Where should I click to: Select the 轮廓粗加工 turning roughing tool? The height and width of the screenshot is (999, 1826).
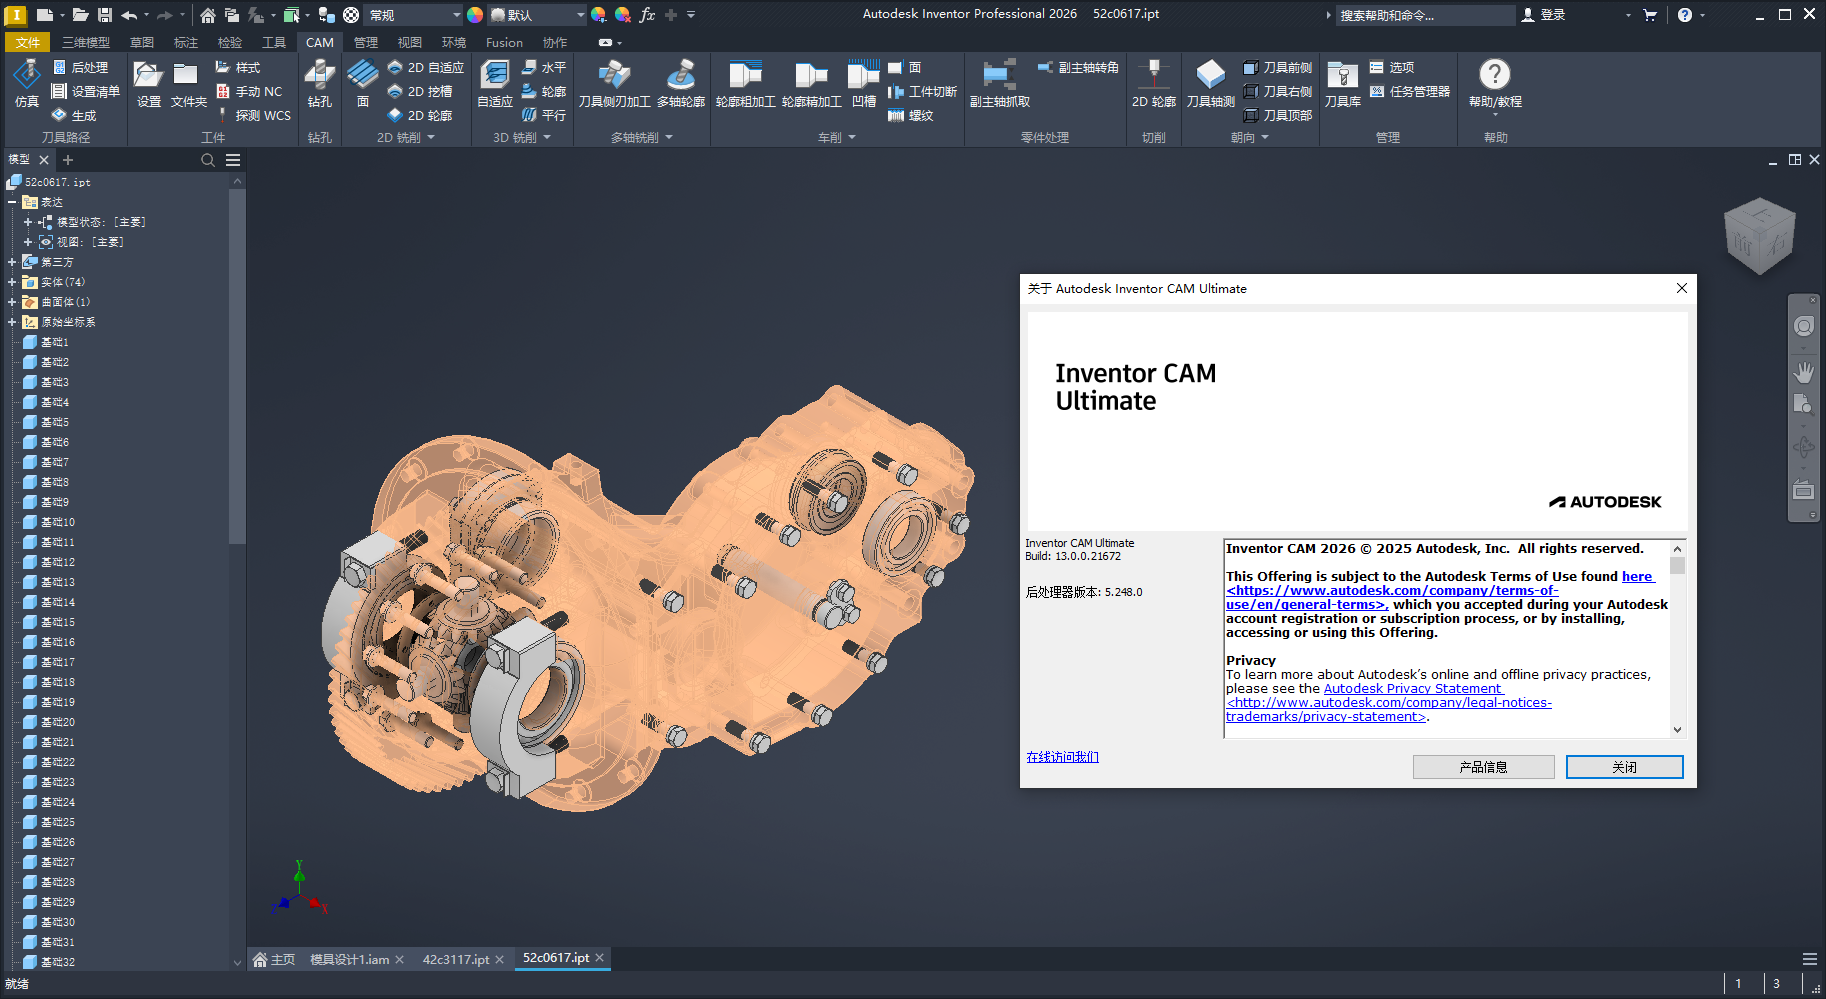(x=746, y=83)
